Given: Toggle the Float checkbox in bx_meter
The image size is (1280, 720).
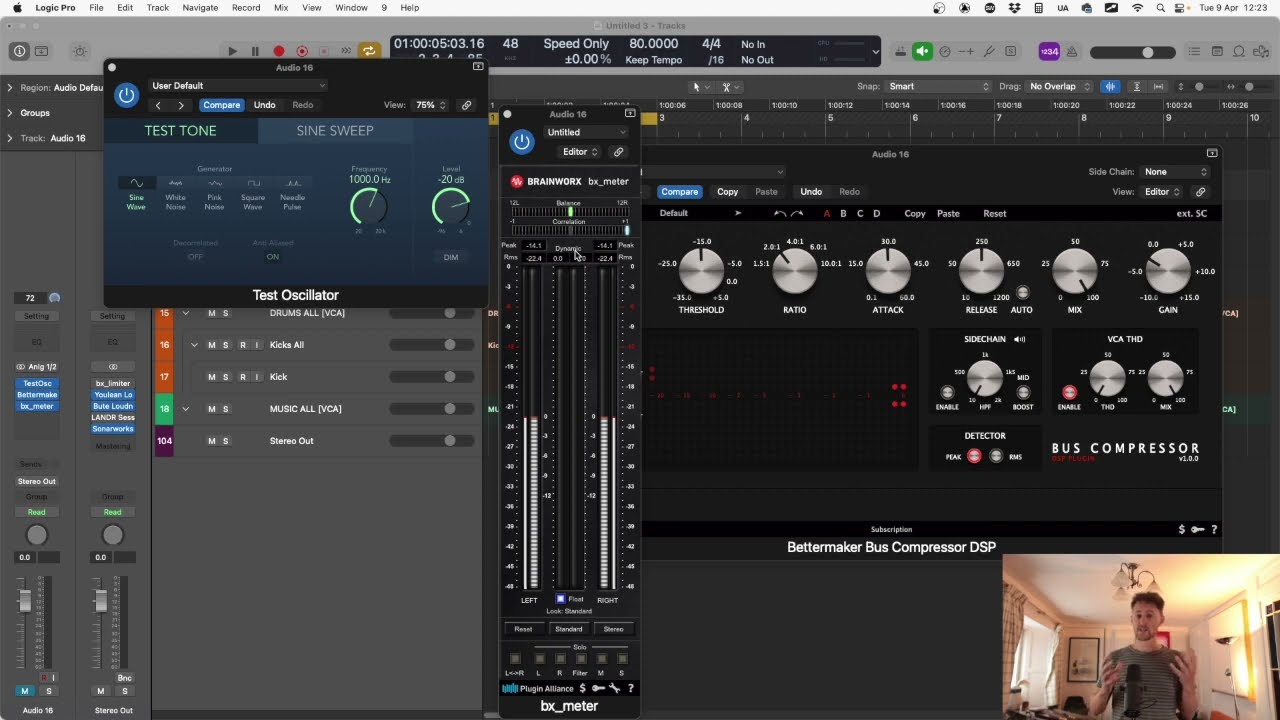Looking at the screenshot, I should (561, 599).
